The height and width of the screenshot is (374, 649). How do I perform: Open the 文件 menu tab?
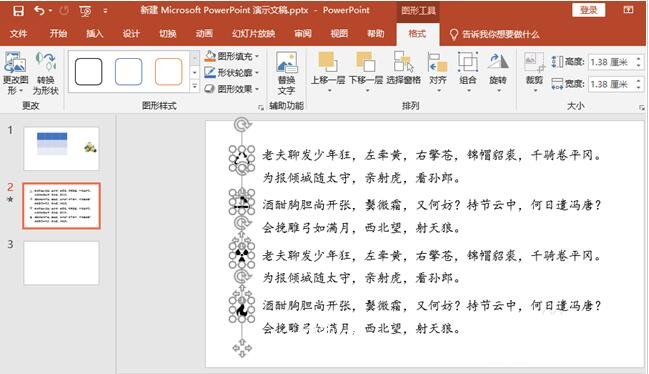point(19,34)
